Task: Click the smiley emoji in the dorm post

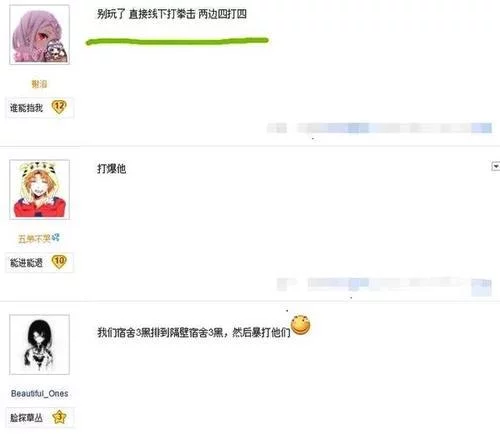Action: [301, 325]
